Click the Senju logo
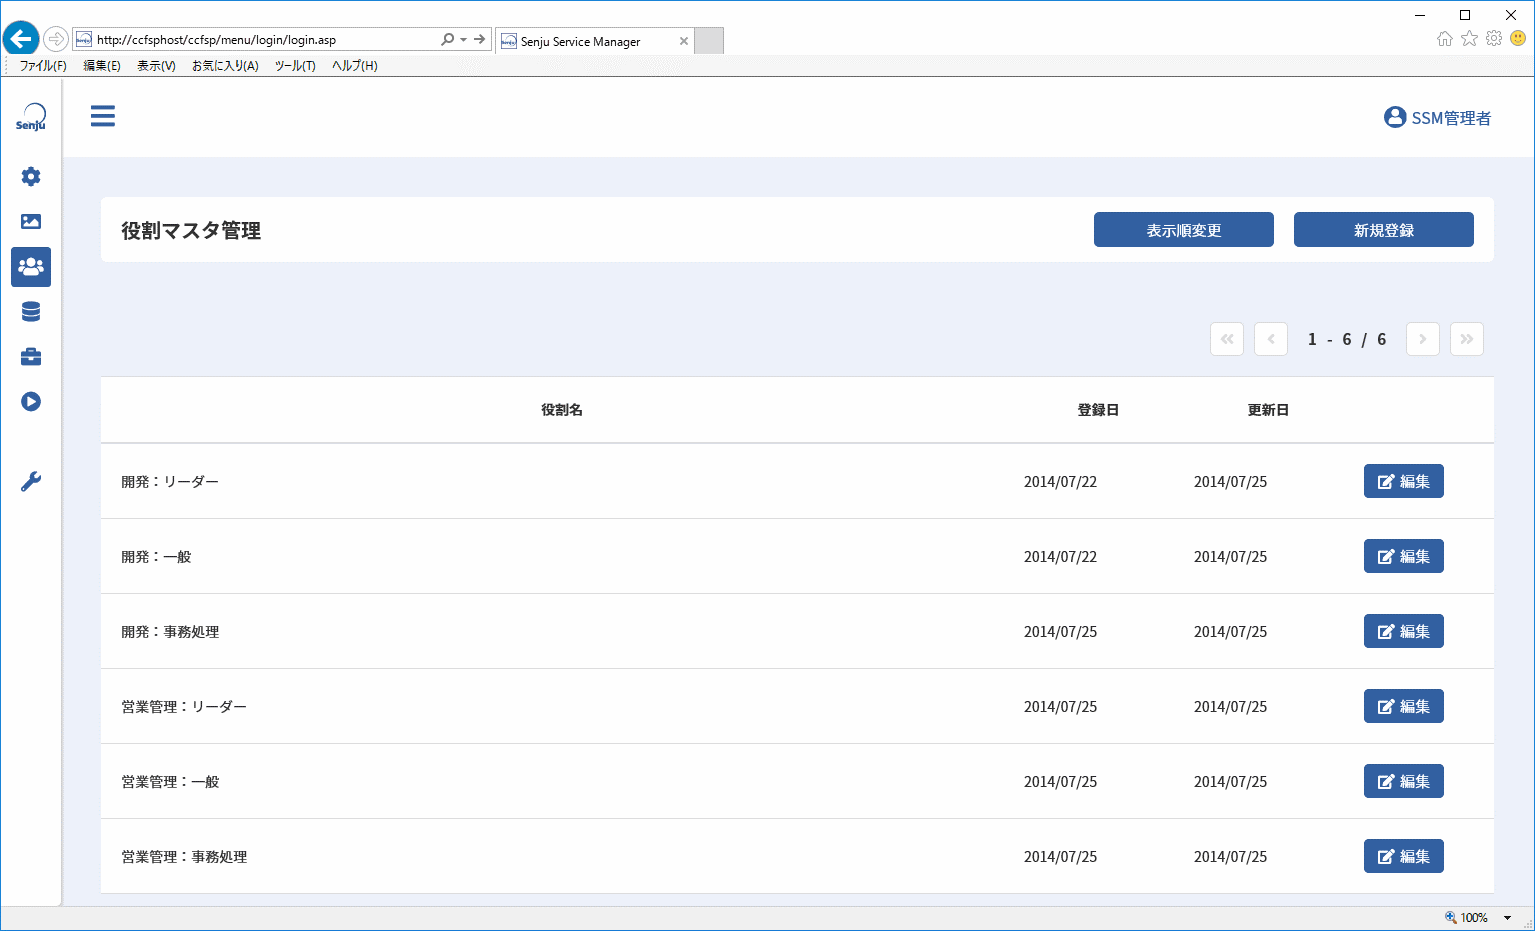The height and width of the screenshot is (931, 1535). (x=31, y=117)
